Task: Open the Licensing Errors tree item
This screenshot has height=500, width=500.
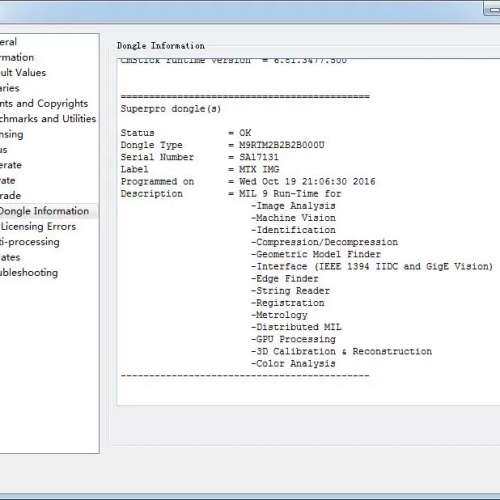Action: (x=38, y=227)
